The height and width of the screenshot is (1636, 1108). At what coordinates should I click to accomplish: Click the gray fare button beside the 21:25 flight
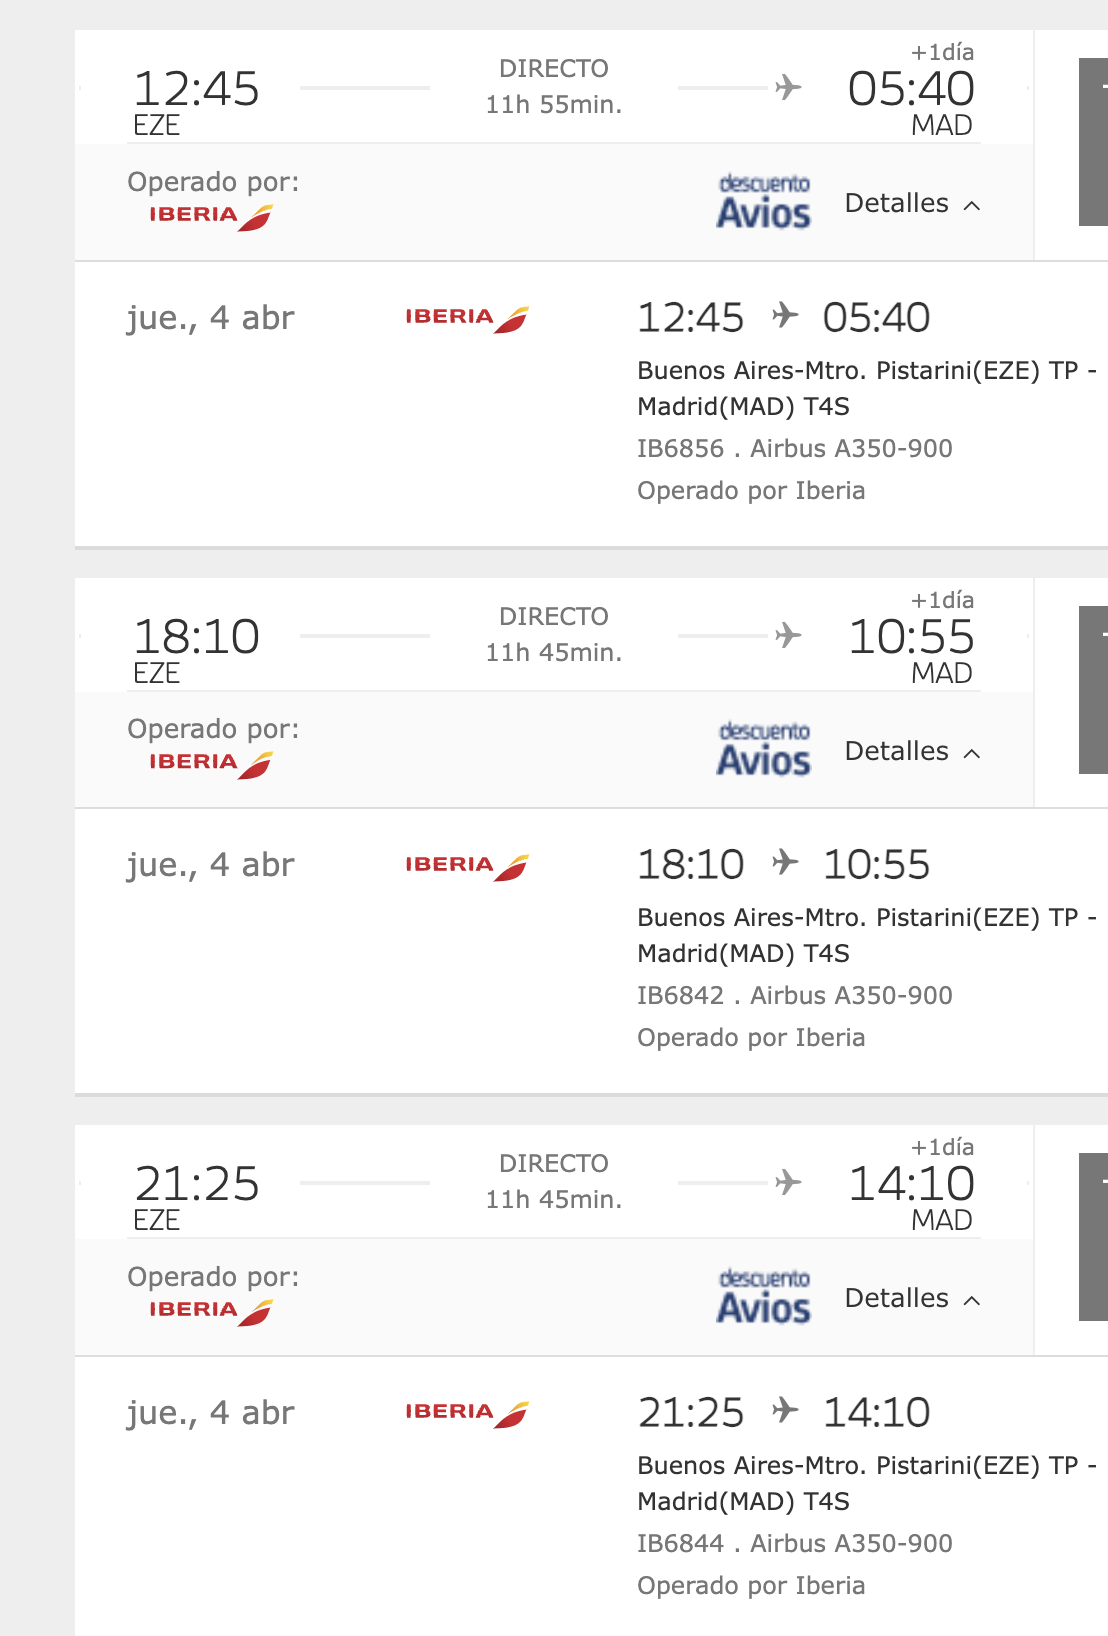pyautogui.click(x=1093, y=1237)
